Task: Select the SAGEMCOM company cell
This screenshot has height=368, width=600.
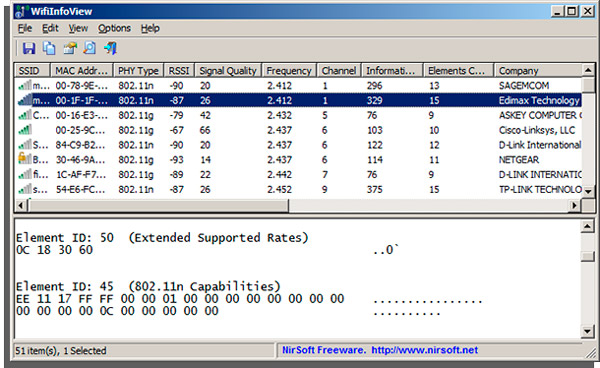Action: (x=523, y=85)
